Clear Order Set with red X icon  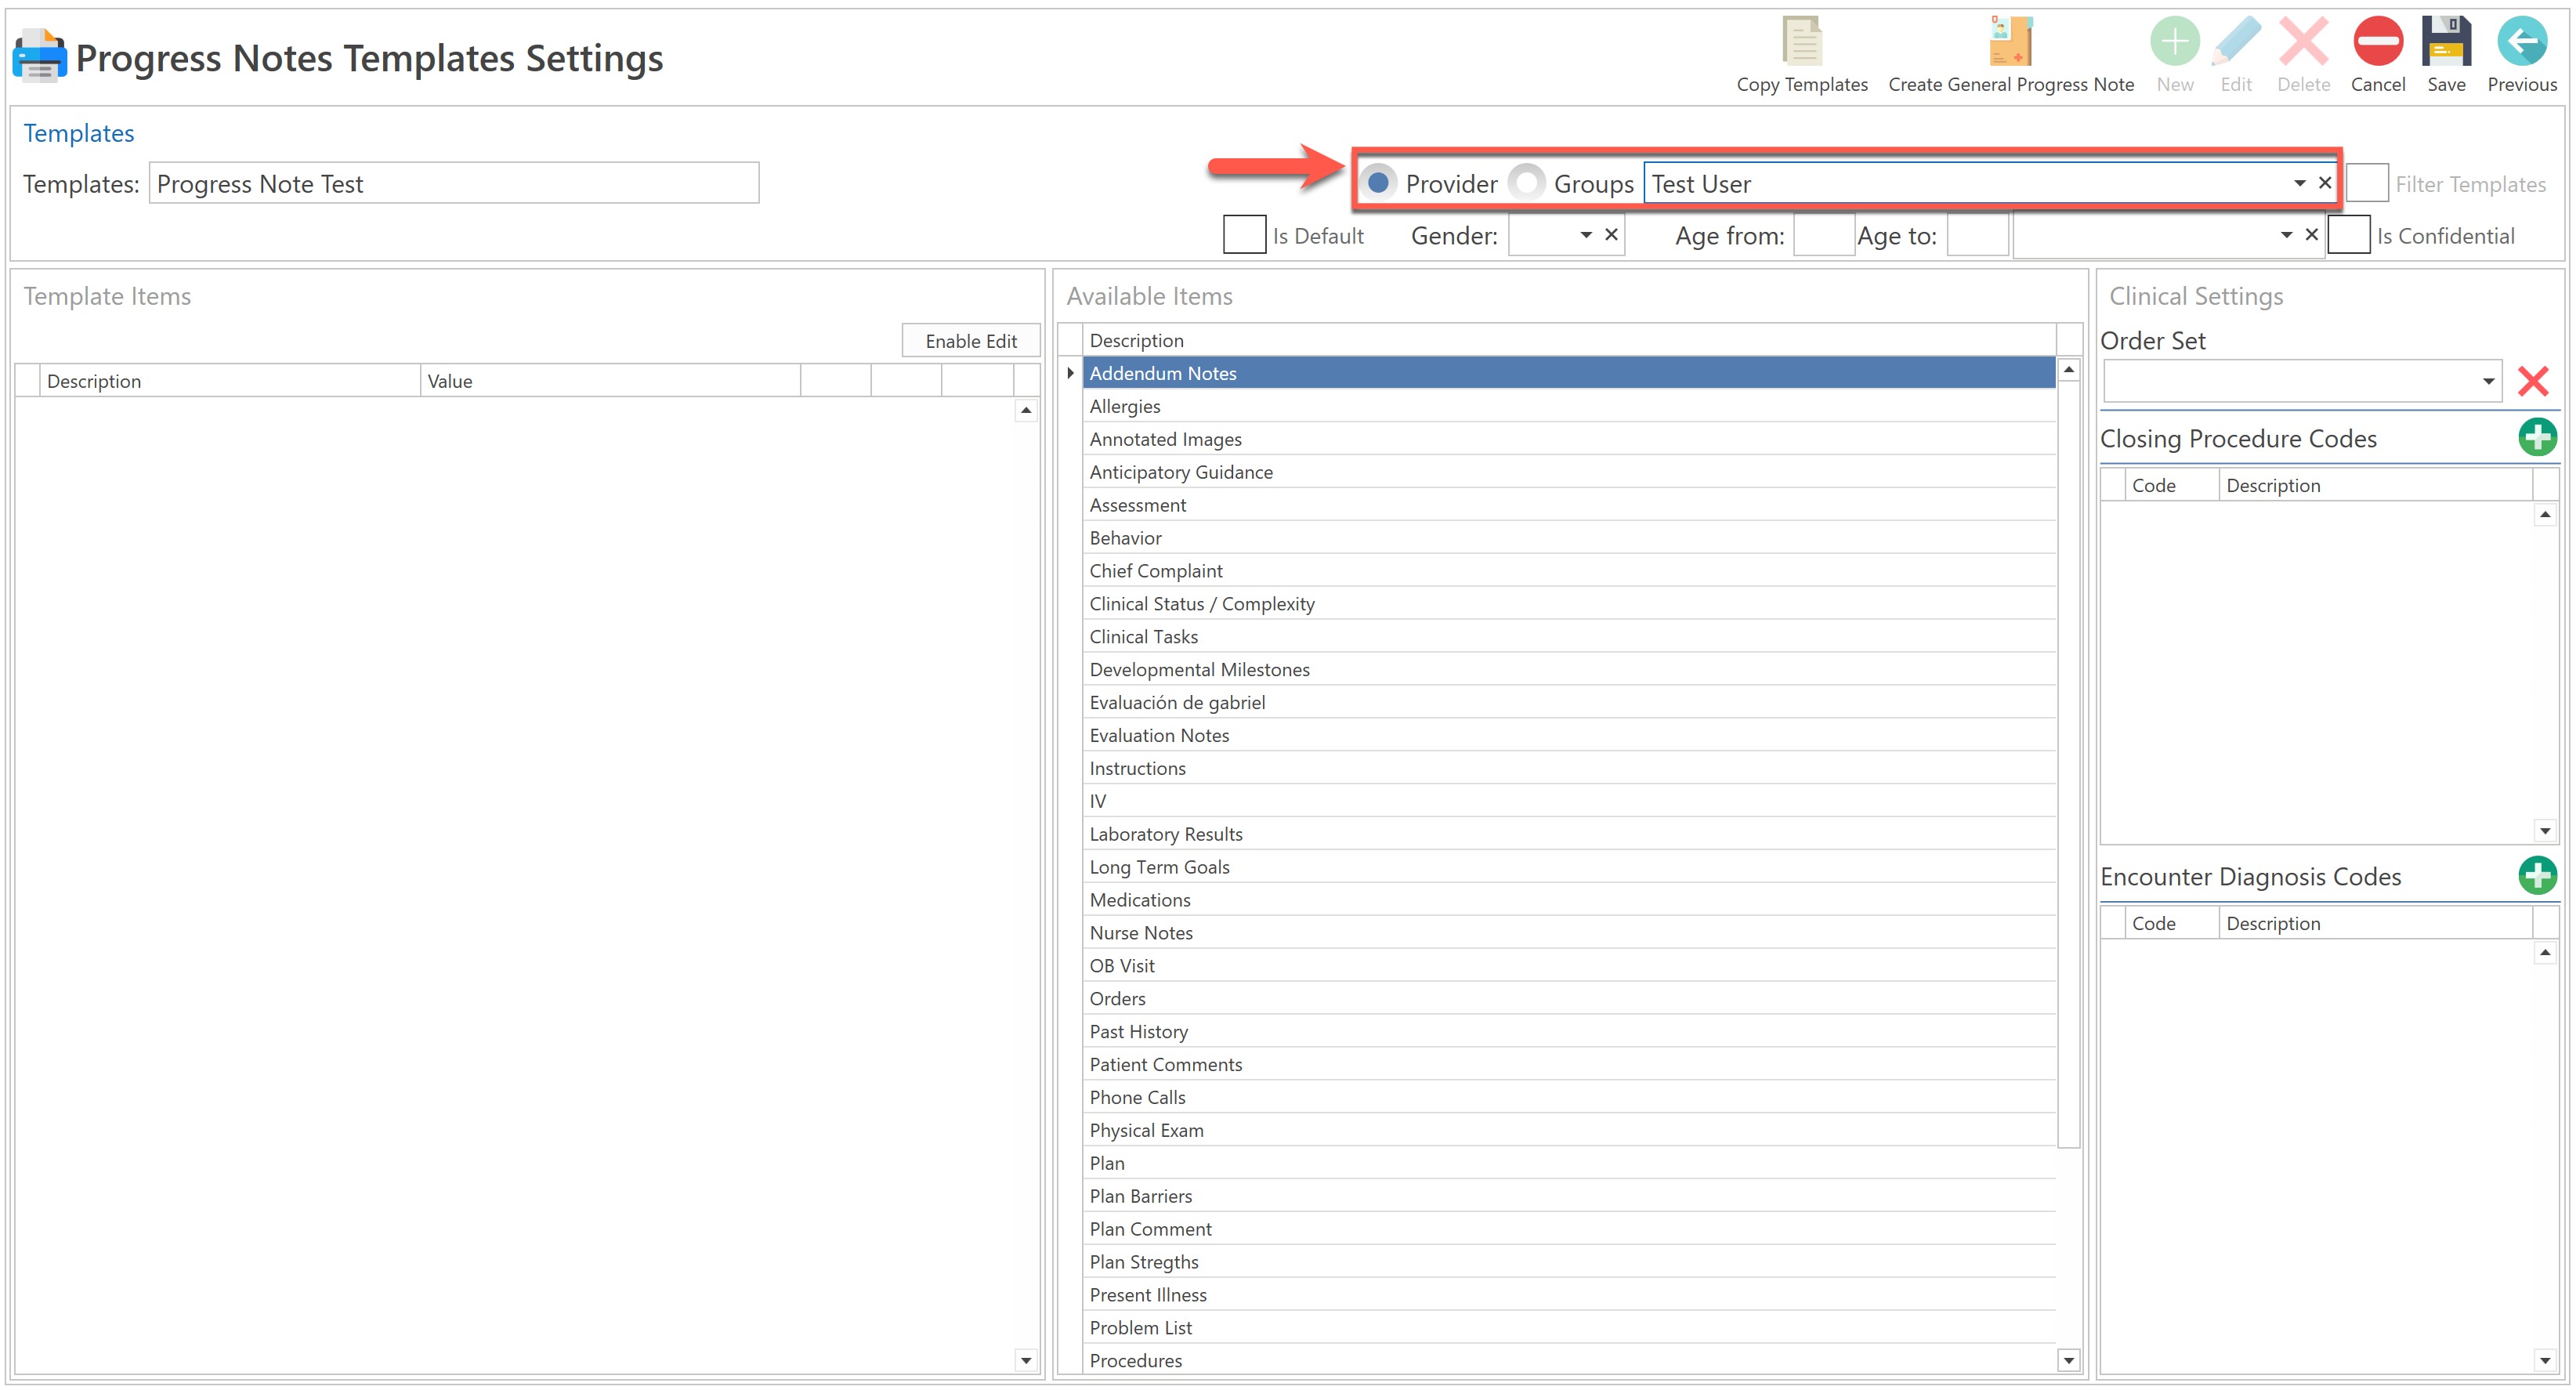click(2532, 381)
